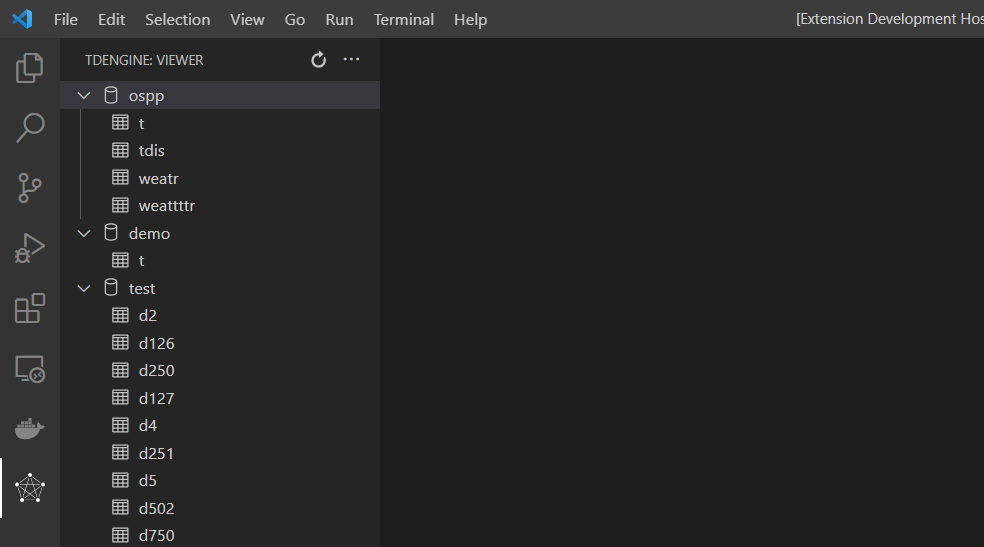Open the Selection menu

pyautogui.click(x=178, y=19)
